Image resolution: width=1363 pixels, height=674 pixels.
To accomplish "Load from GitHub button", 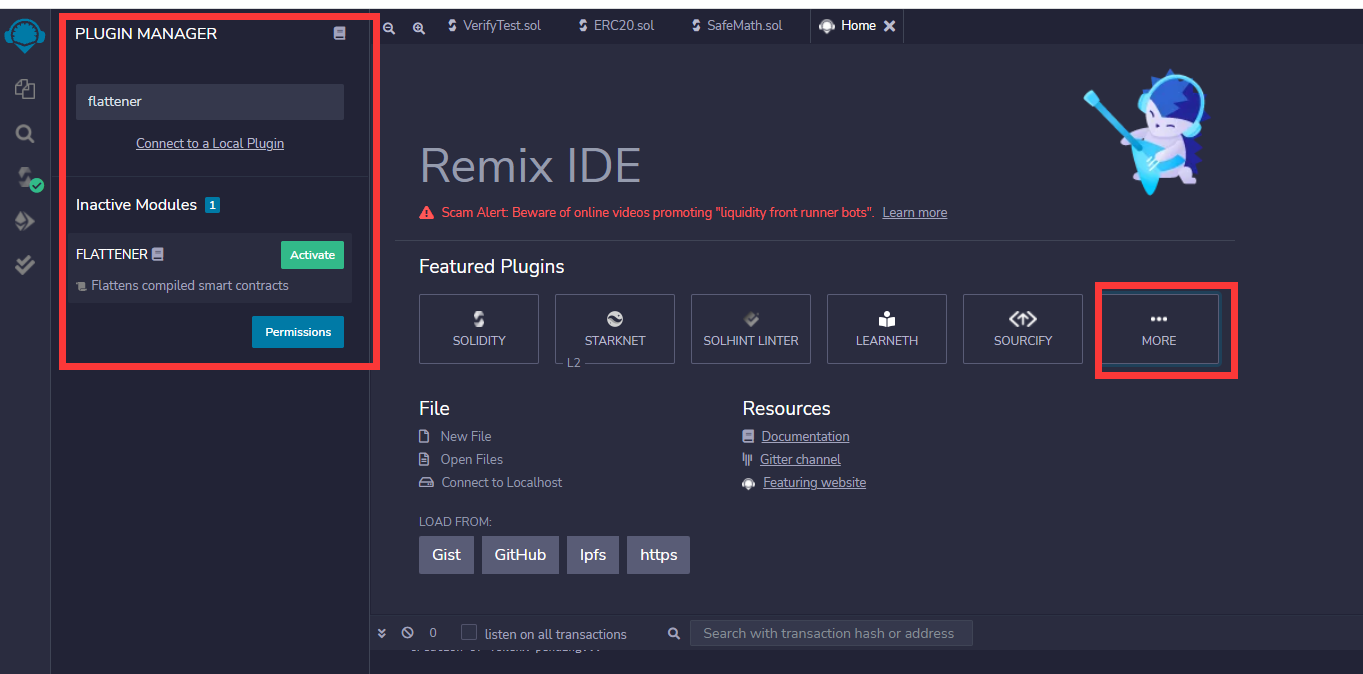I will point(520,555).
